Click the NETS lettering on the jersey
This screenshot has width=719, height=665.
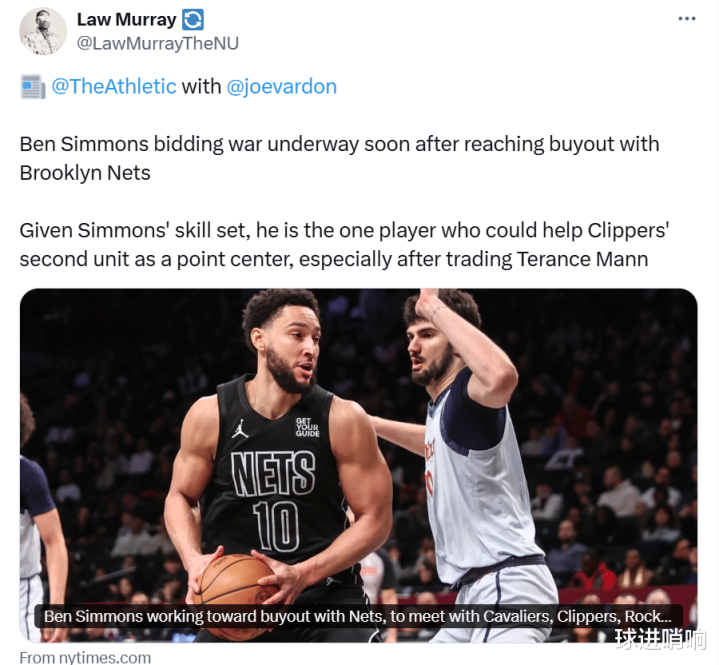273,473
